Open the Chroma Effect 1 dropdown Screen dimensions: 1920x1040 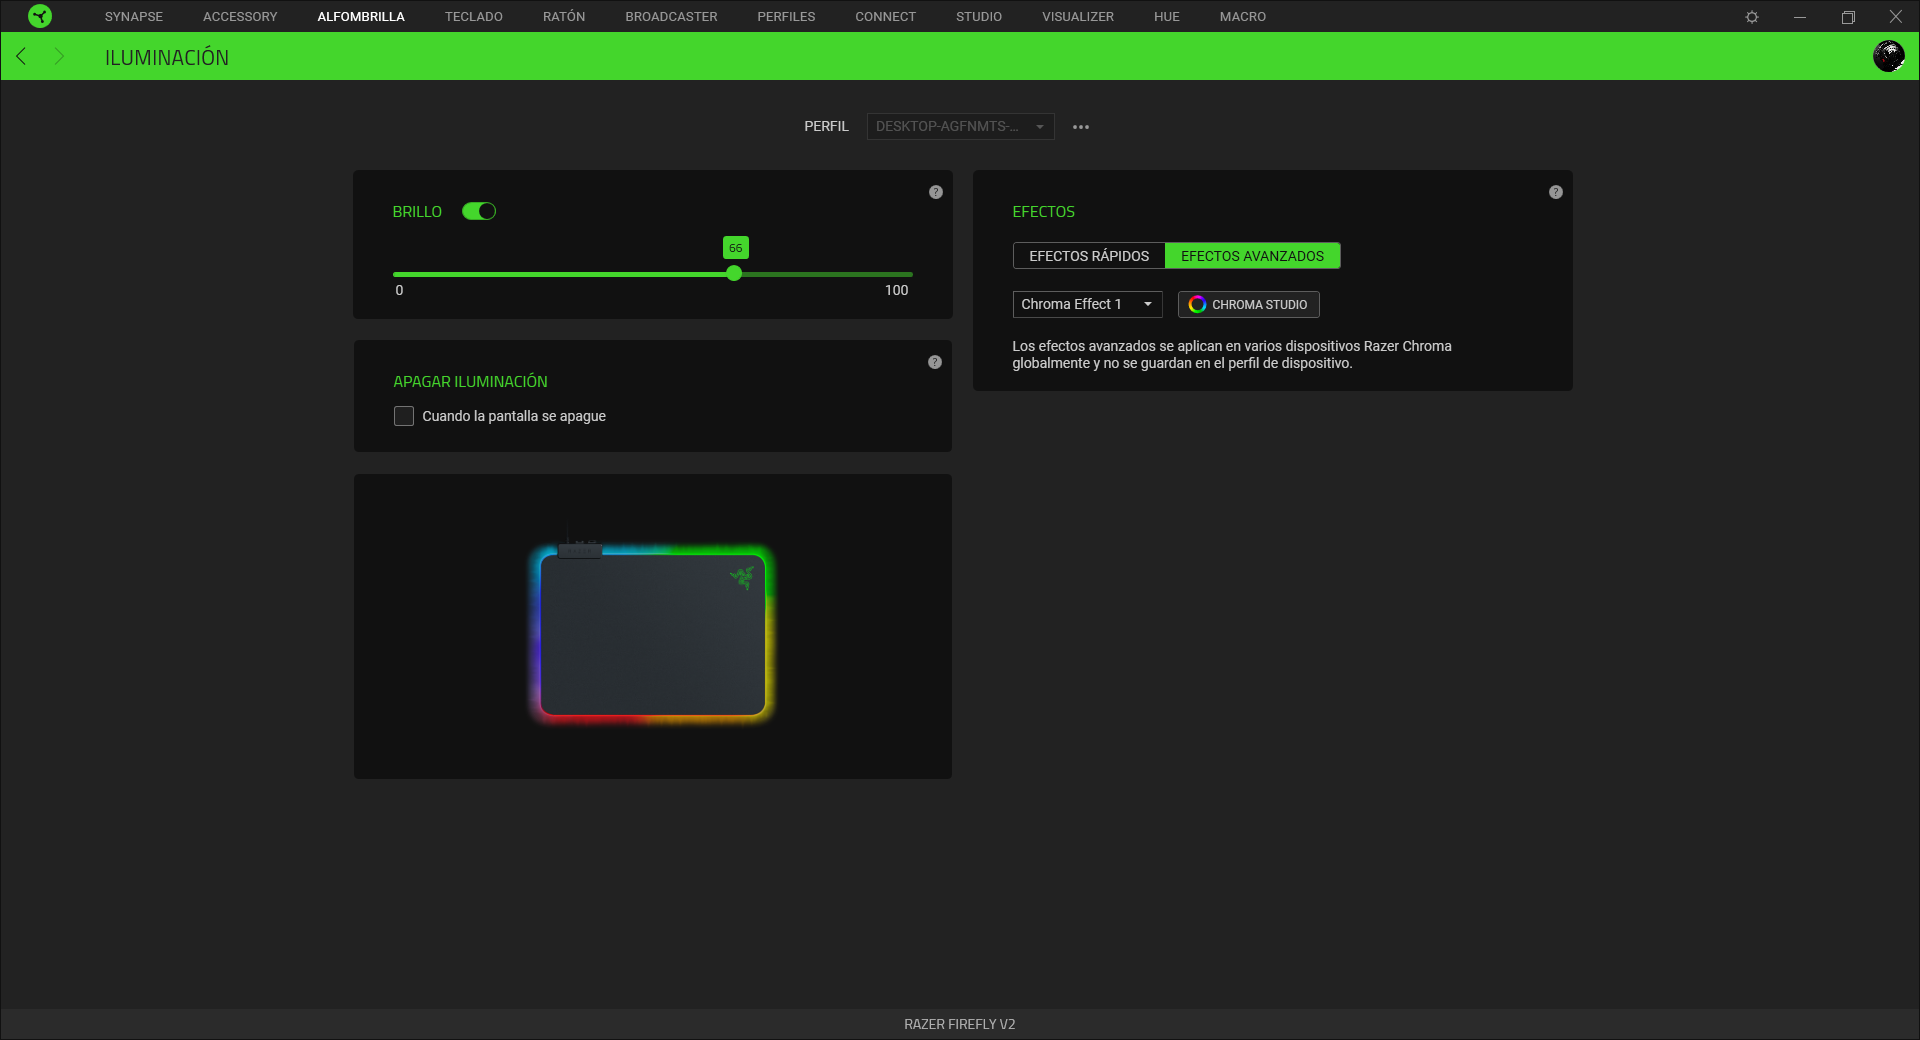1087,304
